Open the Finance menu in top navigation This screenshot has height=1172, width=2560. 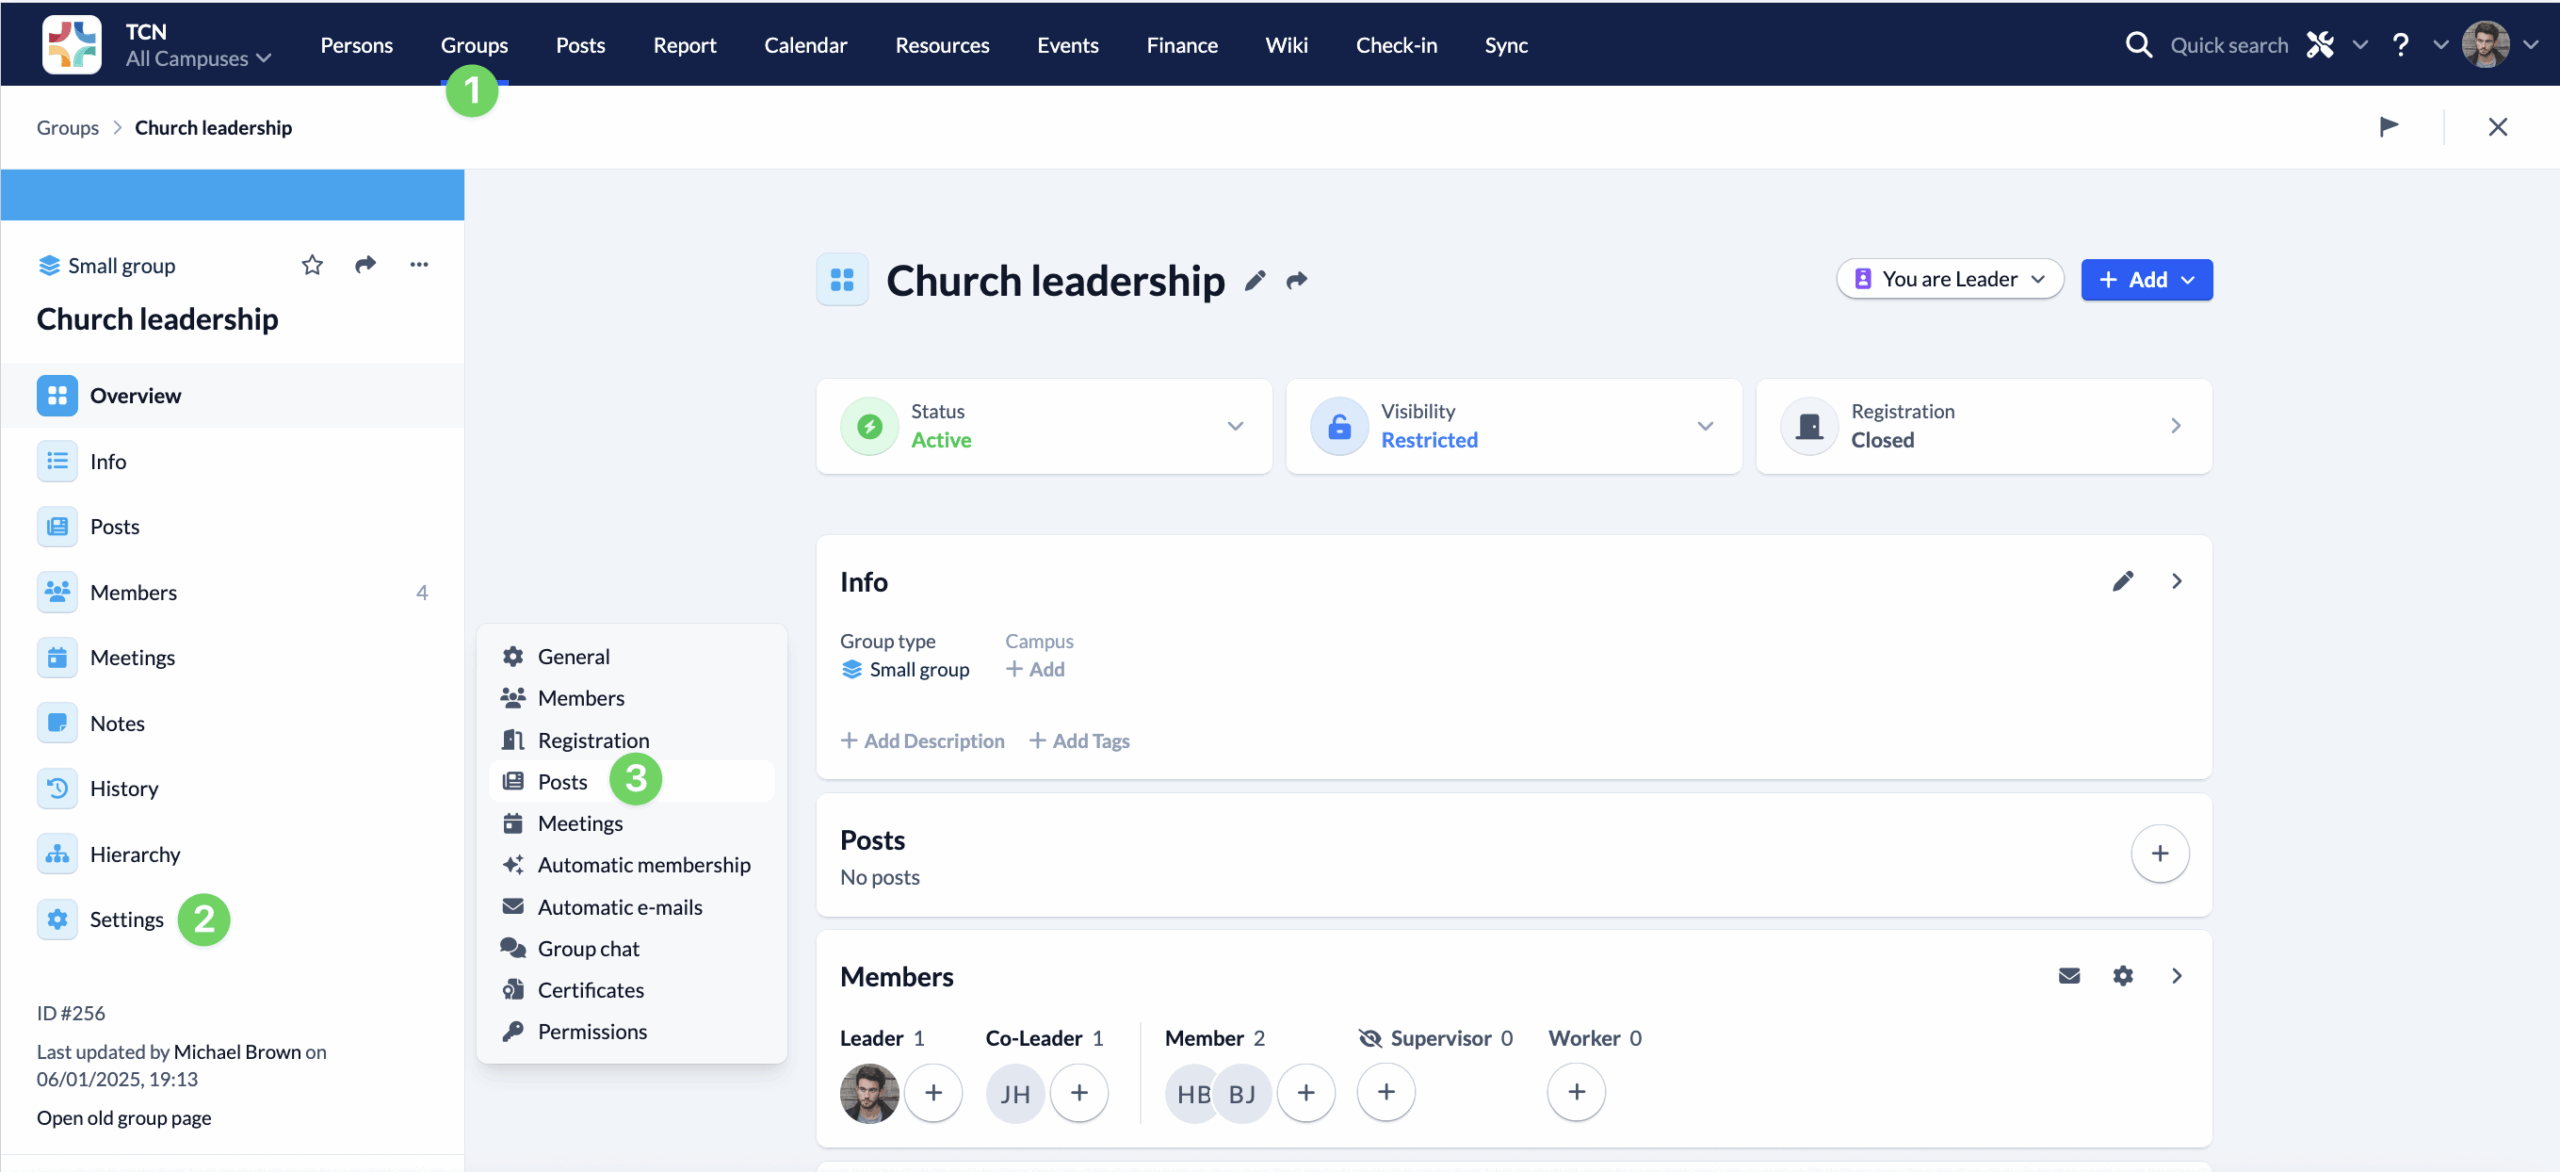(x=1181, y=45)
